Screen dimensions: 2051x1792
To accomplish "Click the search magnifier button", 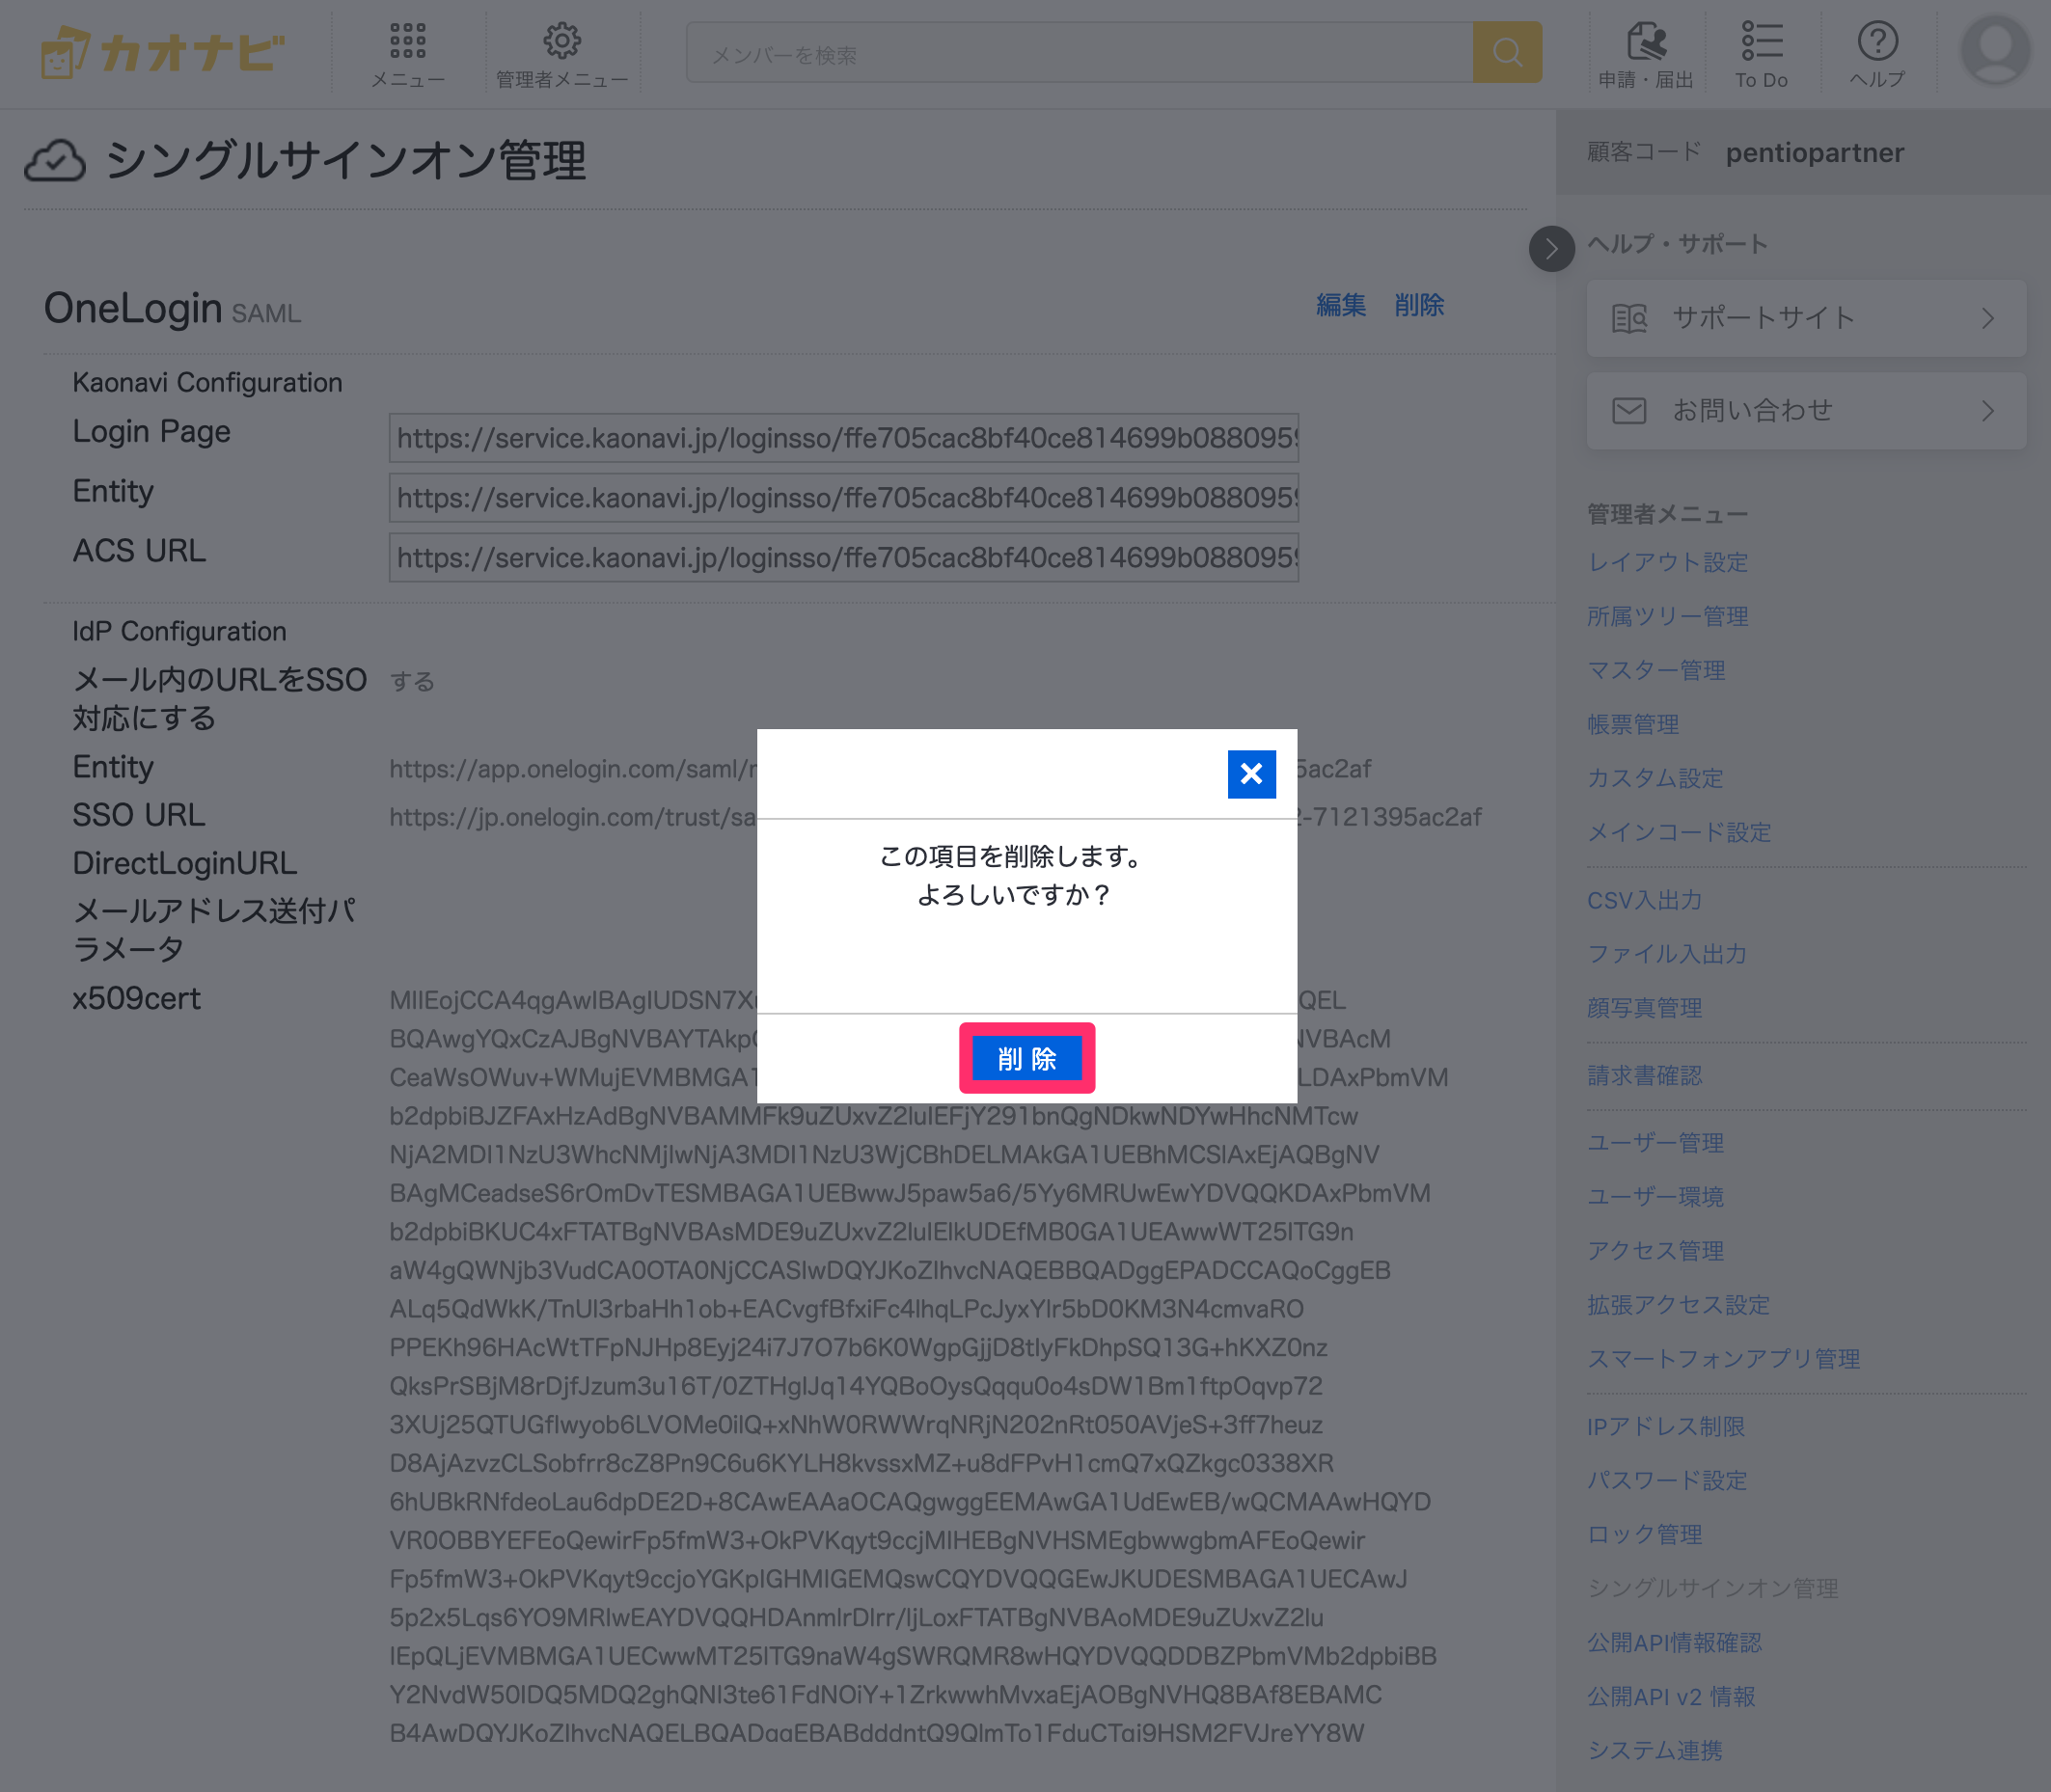I will (x=1507, y=52).
